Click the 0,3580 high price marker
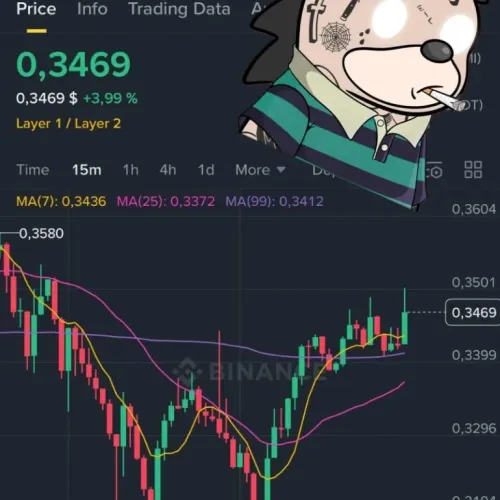The height and width of the screenshot is (500, 500). (41, 233)
